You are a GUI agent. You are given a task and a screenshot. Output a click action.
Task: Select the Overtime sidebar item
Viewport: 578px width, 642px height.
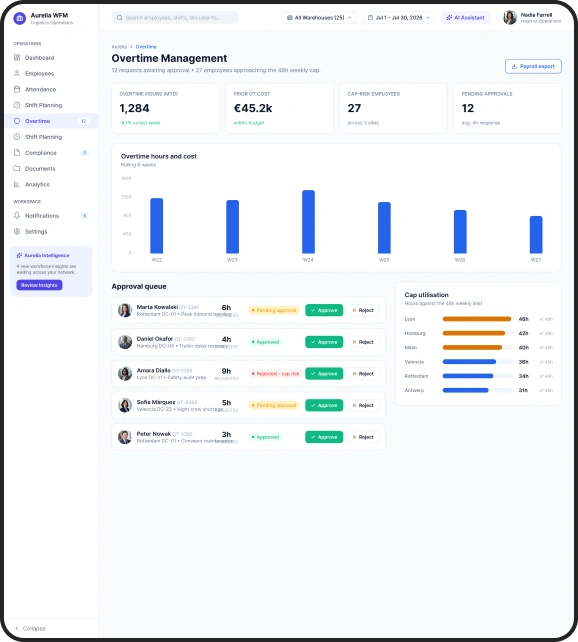(51, 121)
